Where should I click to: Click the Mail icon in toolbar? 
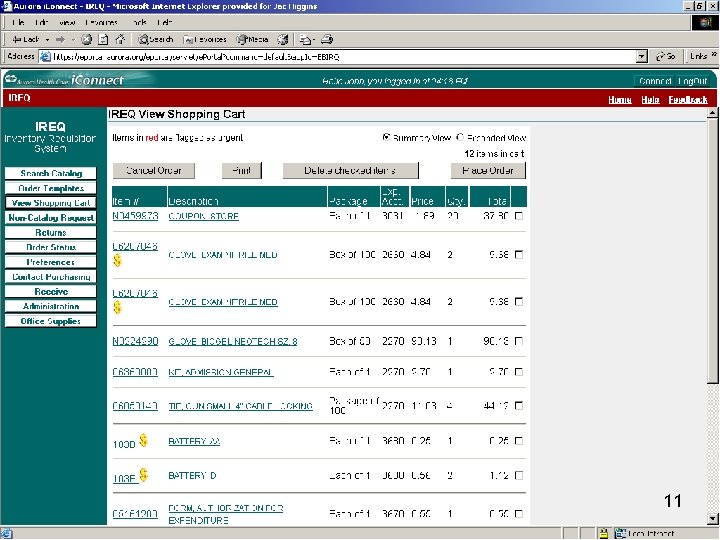(x=305, y=39)
